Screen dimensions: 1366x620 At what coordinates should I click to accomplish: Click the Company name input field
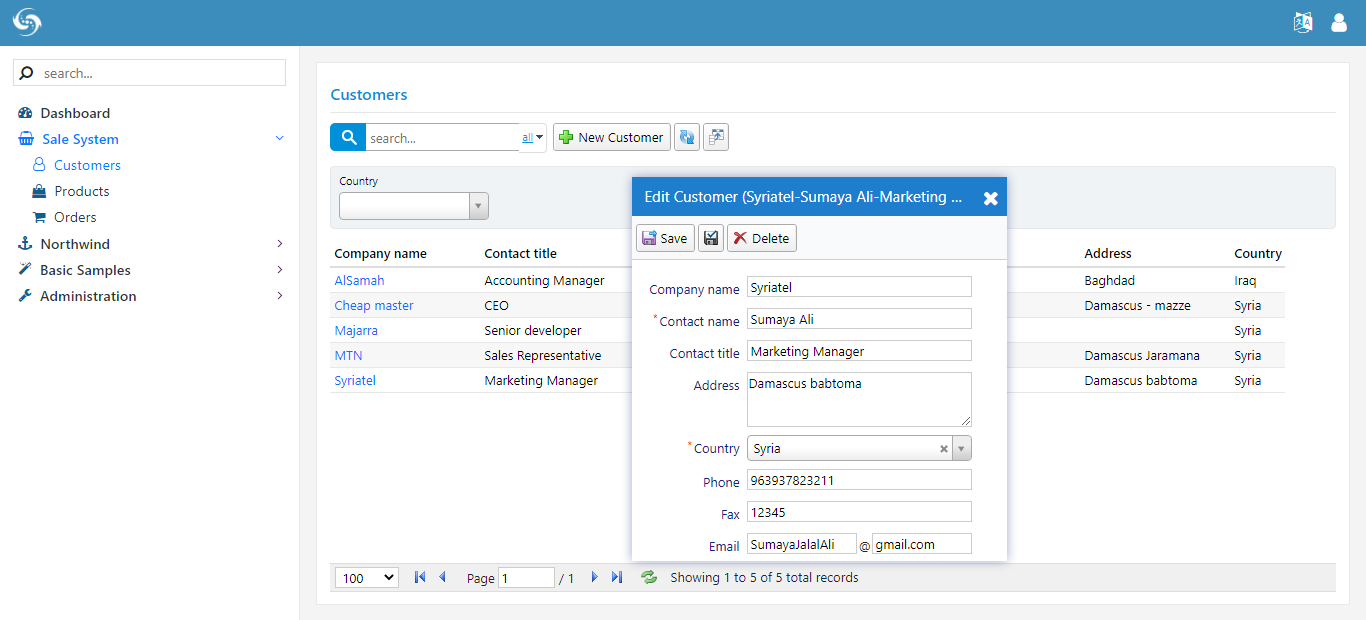coord(859,287)
